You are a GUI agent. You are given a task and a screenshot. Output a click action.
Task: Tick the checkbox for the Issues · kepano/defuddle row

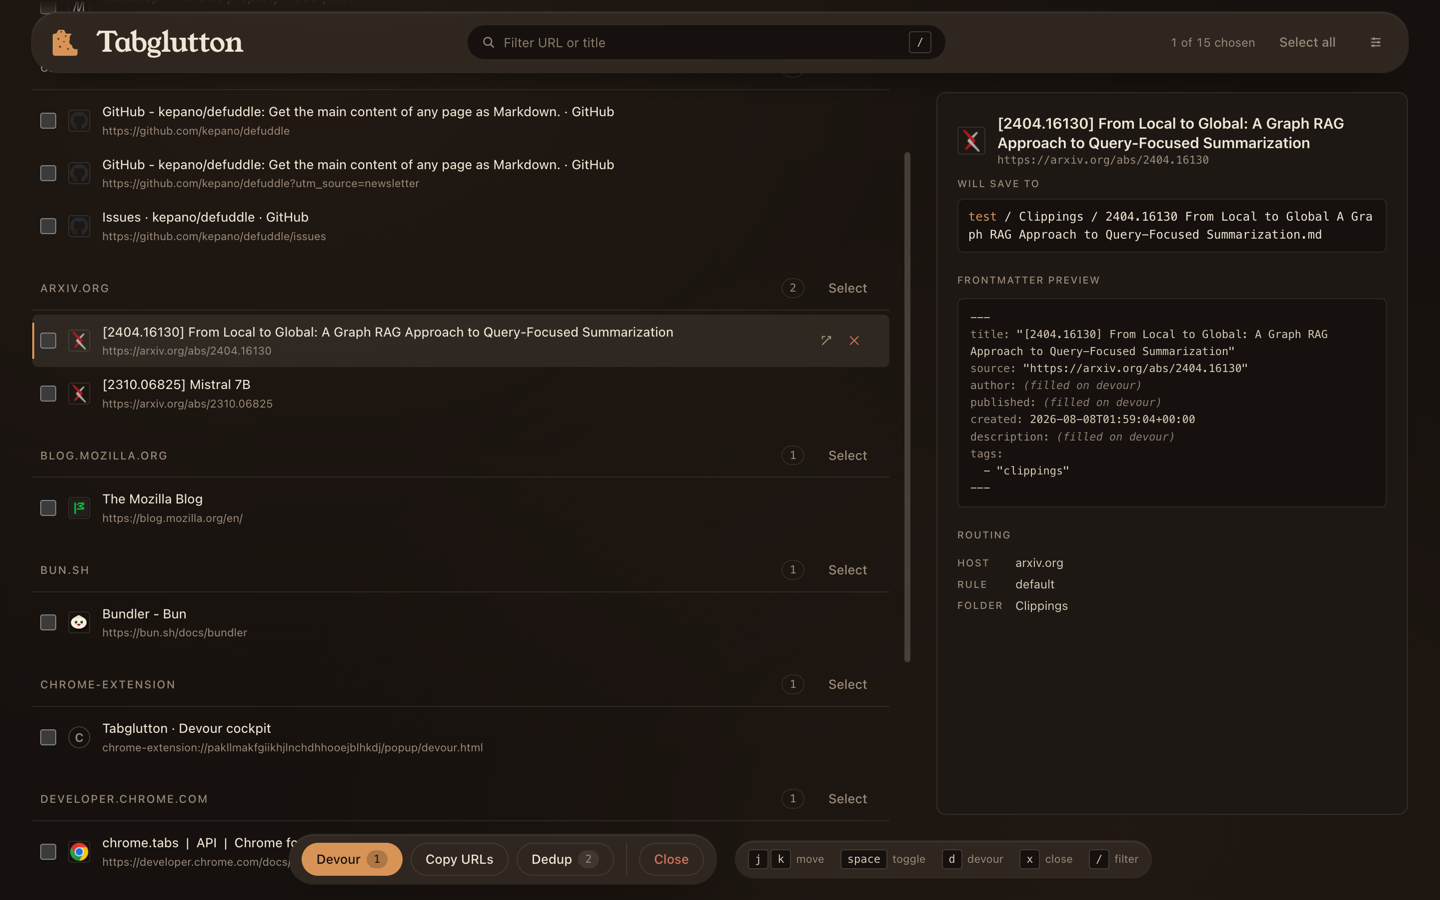tap(48, 226)
